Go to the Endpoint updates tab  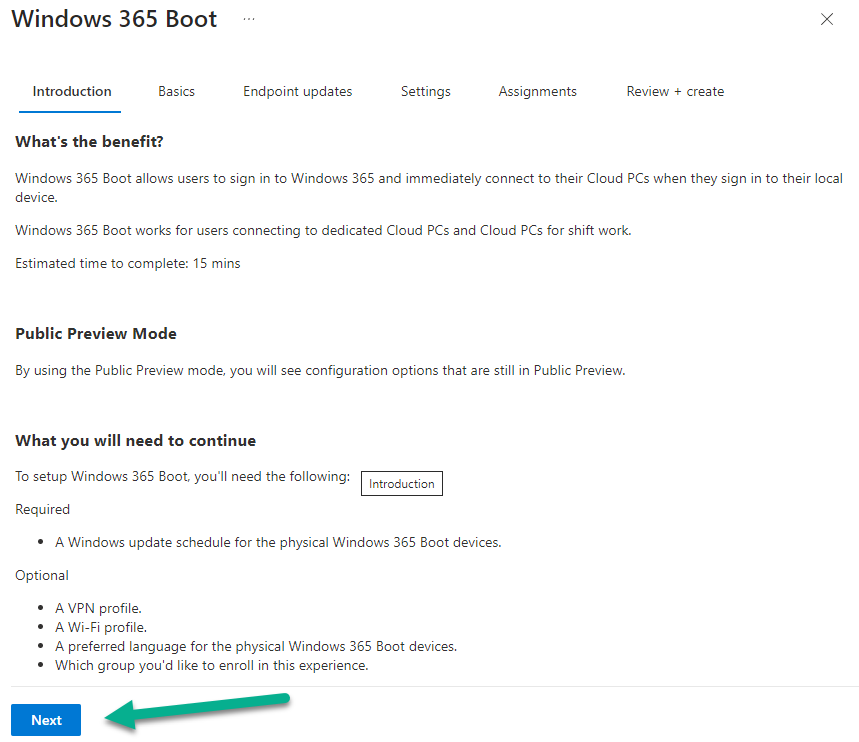297,92
